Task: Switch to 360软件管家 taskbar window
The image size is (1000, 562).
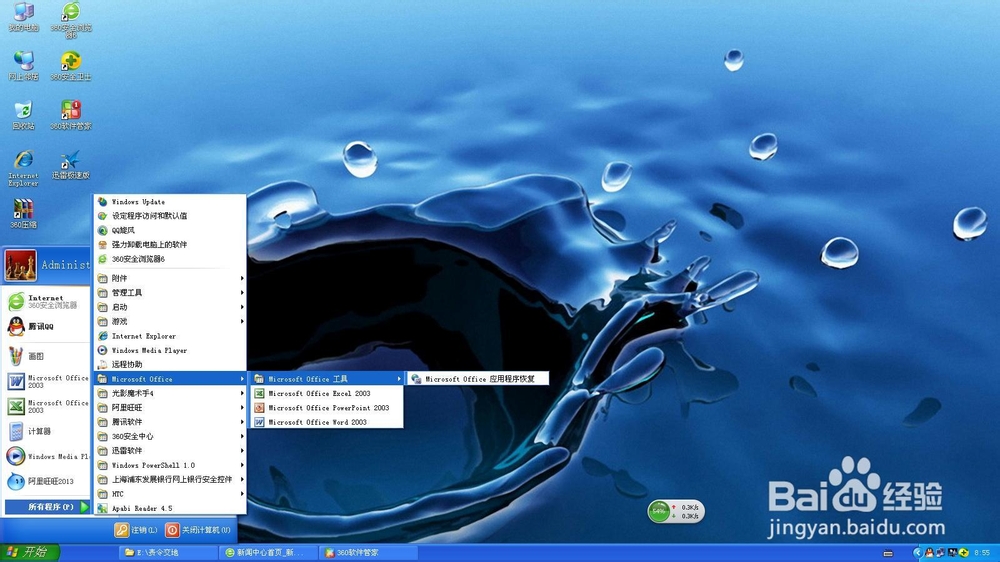Action: pos(369,552)
